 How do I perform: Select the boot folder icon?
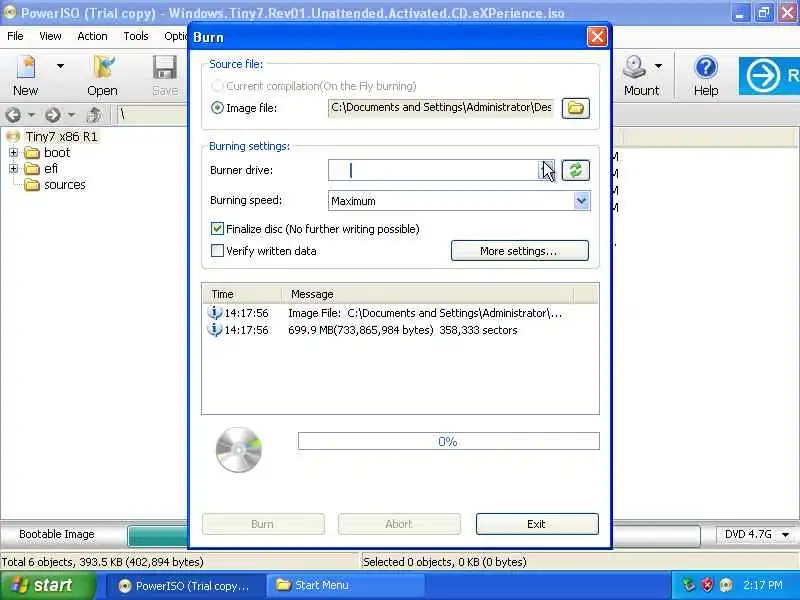[x=32, y=153]
